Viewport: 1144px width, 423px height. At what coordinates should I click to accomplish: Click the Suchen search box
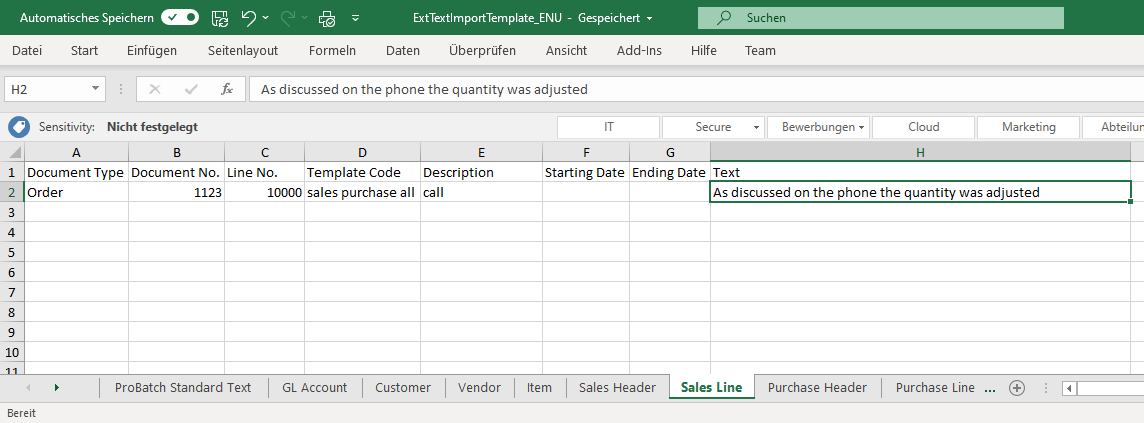tap(881, 18)
